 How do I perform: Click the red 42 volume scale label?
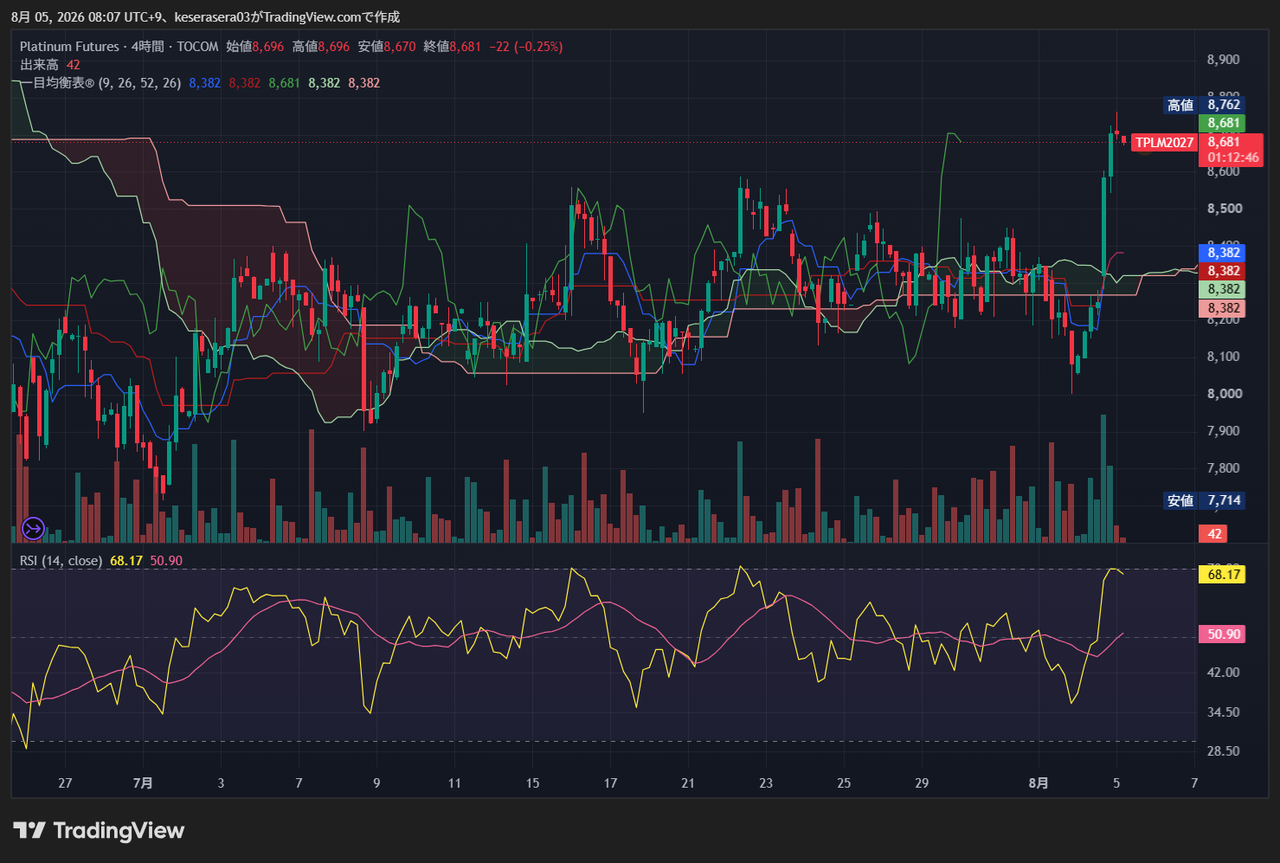coord(1214,534)
